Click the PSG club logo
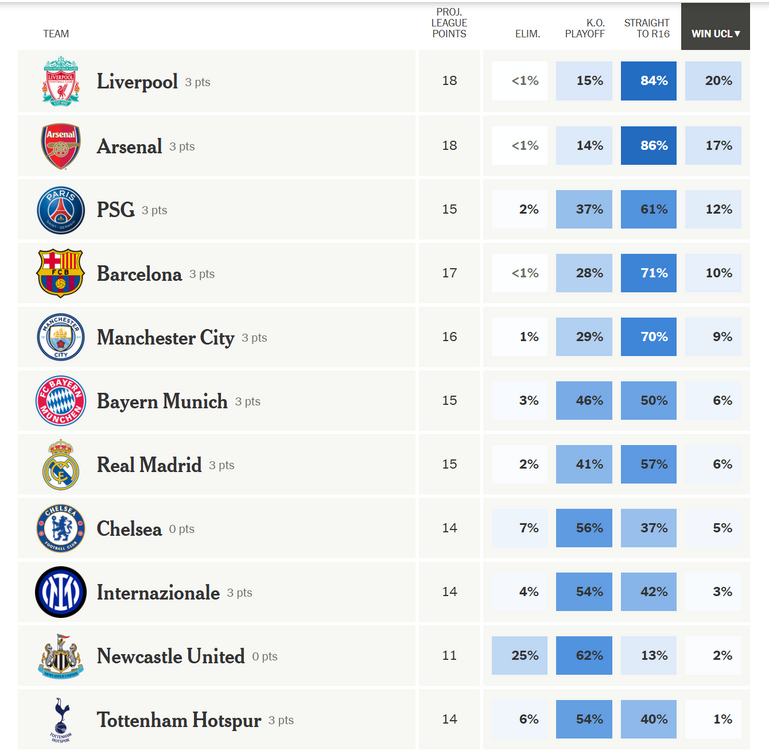769x750 pixels. (61, 210)
